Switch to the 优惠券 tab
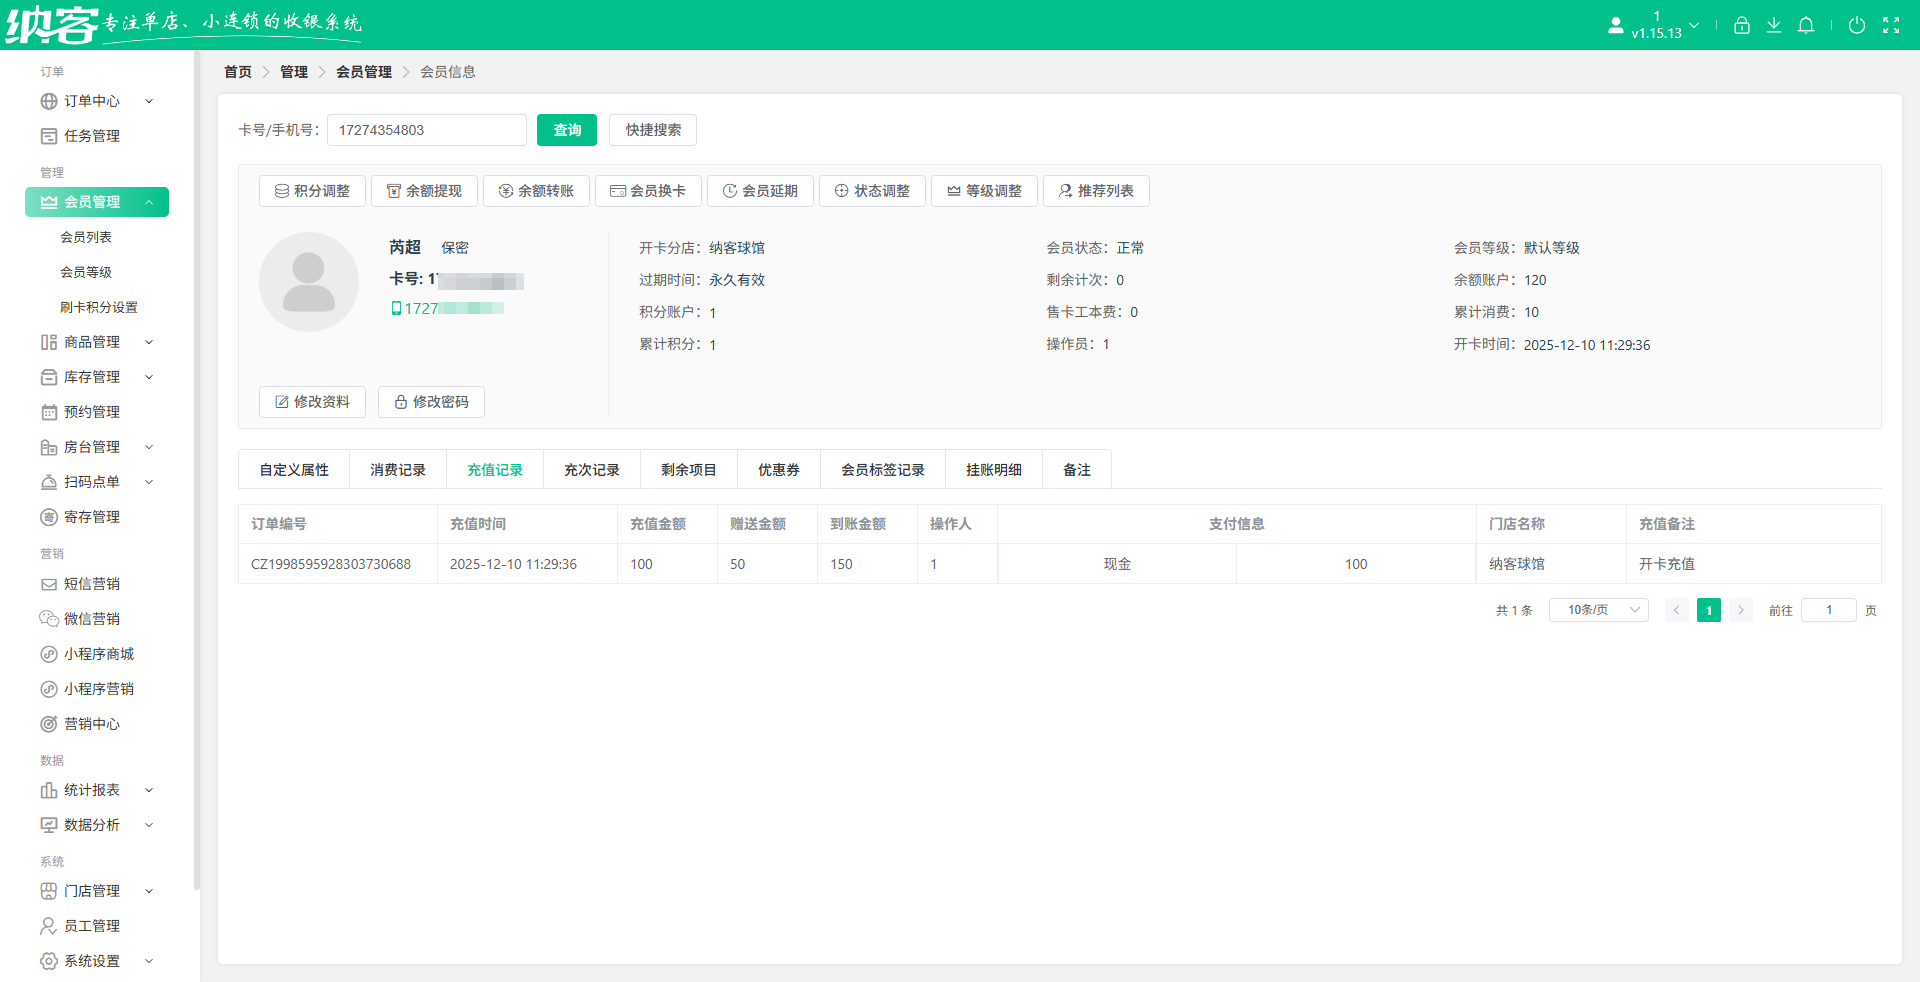 click(x=778, y=469)
